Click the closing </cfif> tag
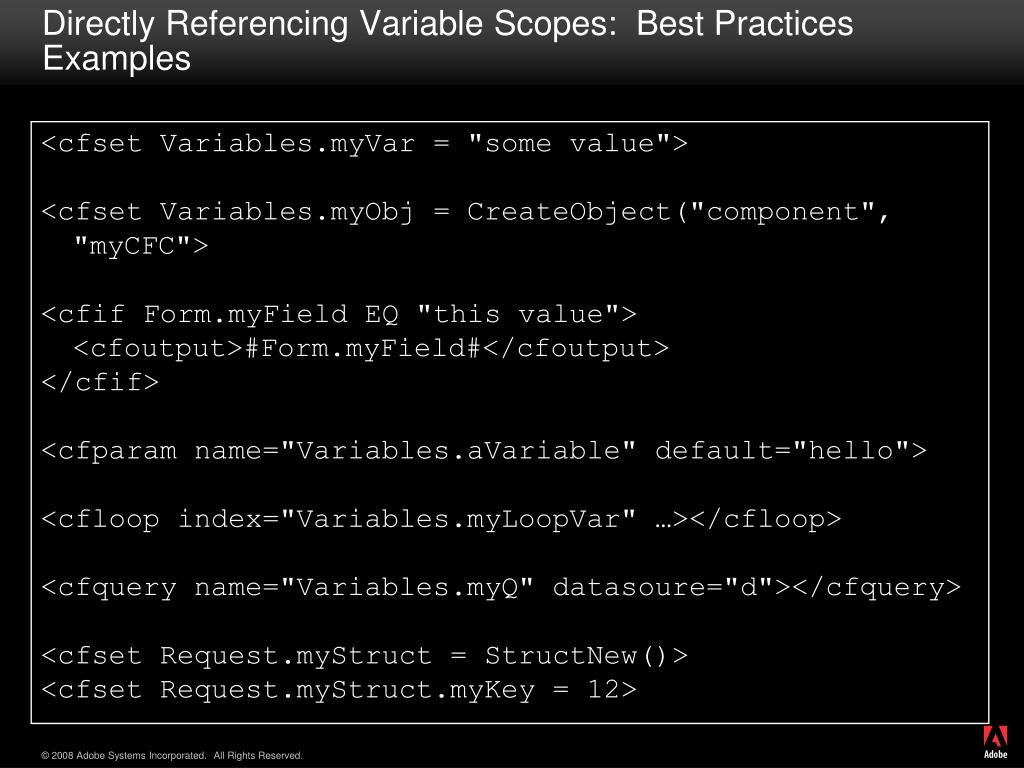Image resolution: width=1024 pixels, height=768 pixels. [x=100, y=383]
